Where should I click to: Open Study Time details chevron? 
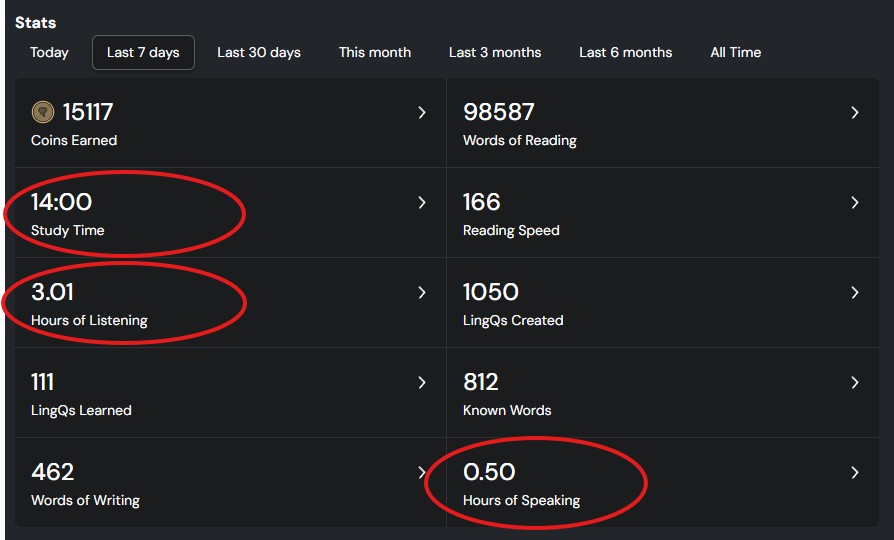(422, 203)
